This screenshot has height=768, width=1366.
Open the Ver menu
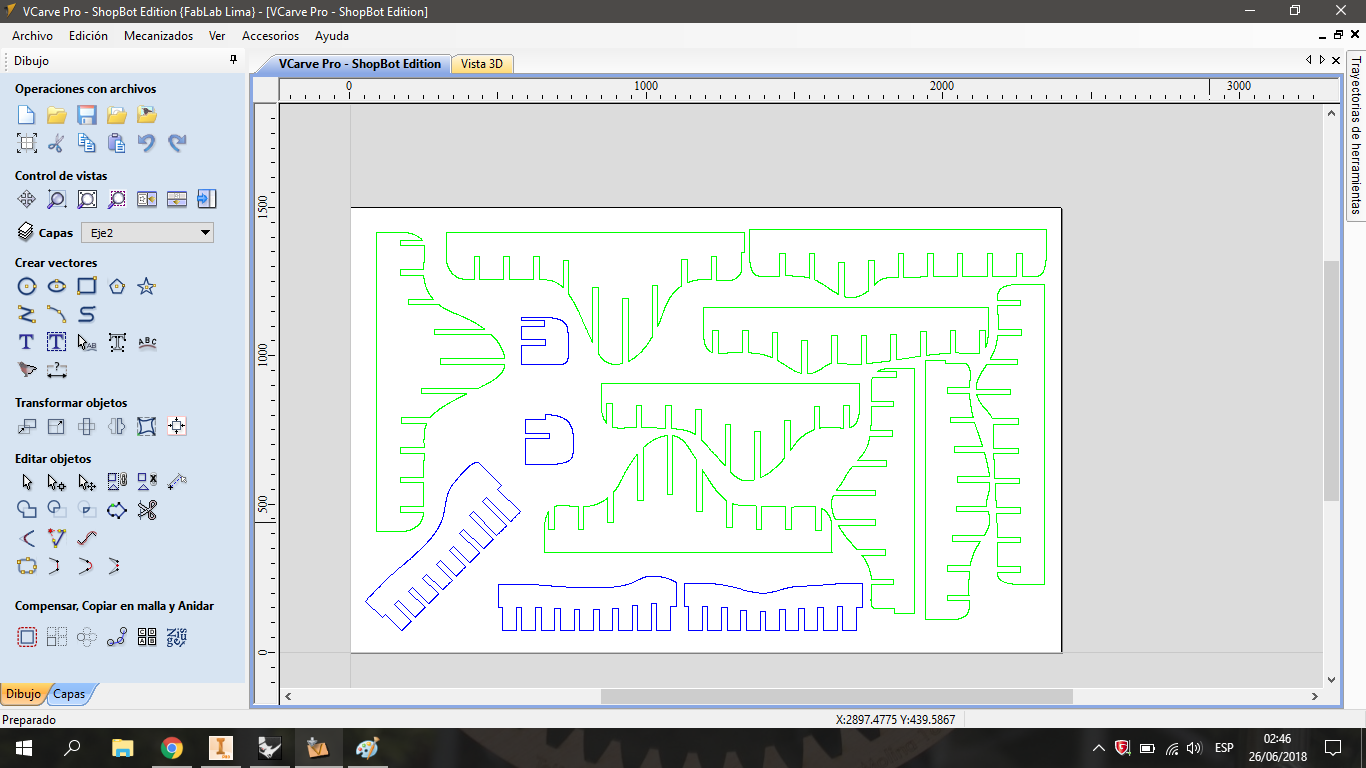(x=217, y=35)
